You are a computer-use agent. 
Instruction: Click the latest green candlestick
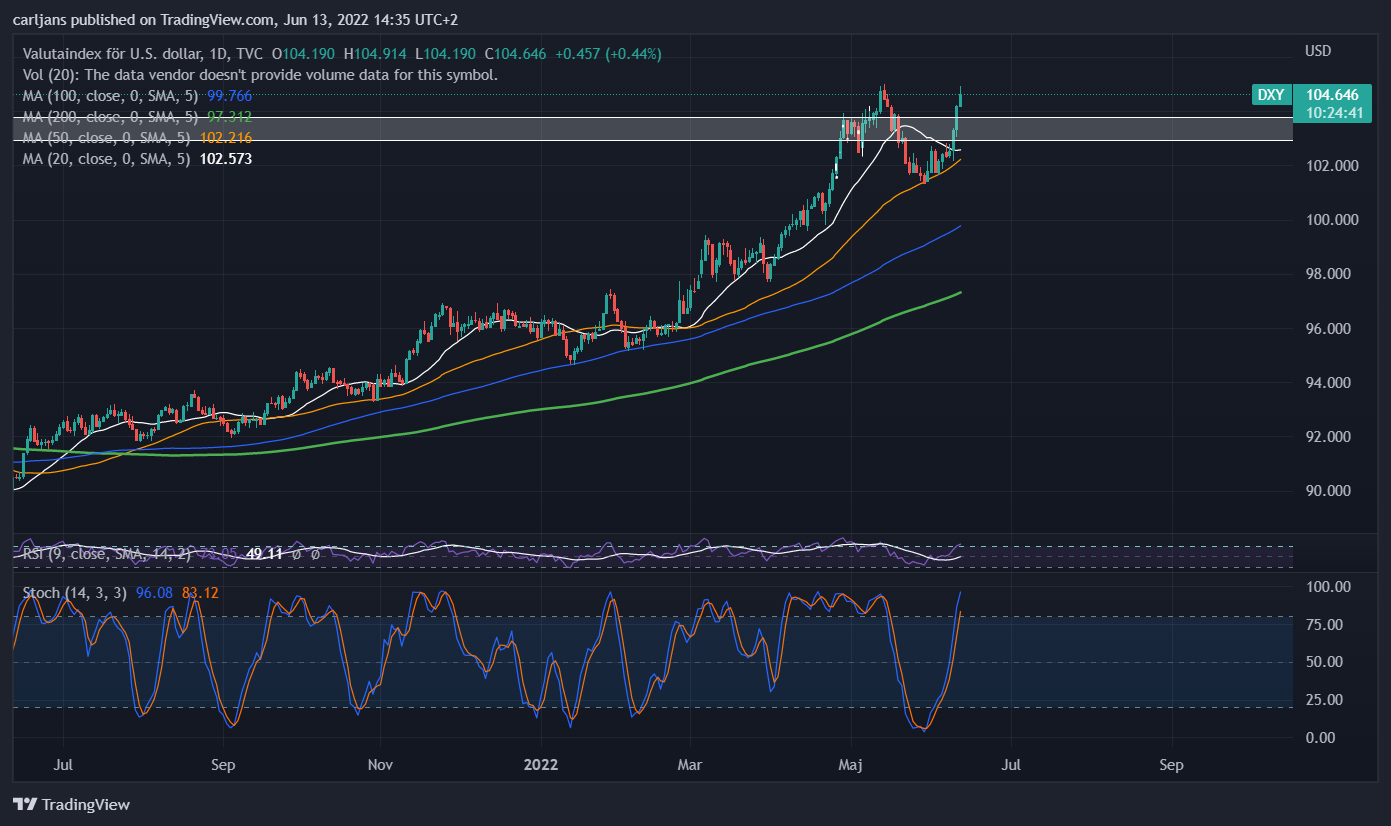[x=960, y=97]
